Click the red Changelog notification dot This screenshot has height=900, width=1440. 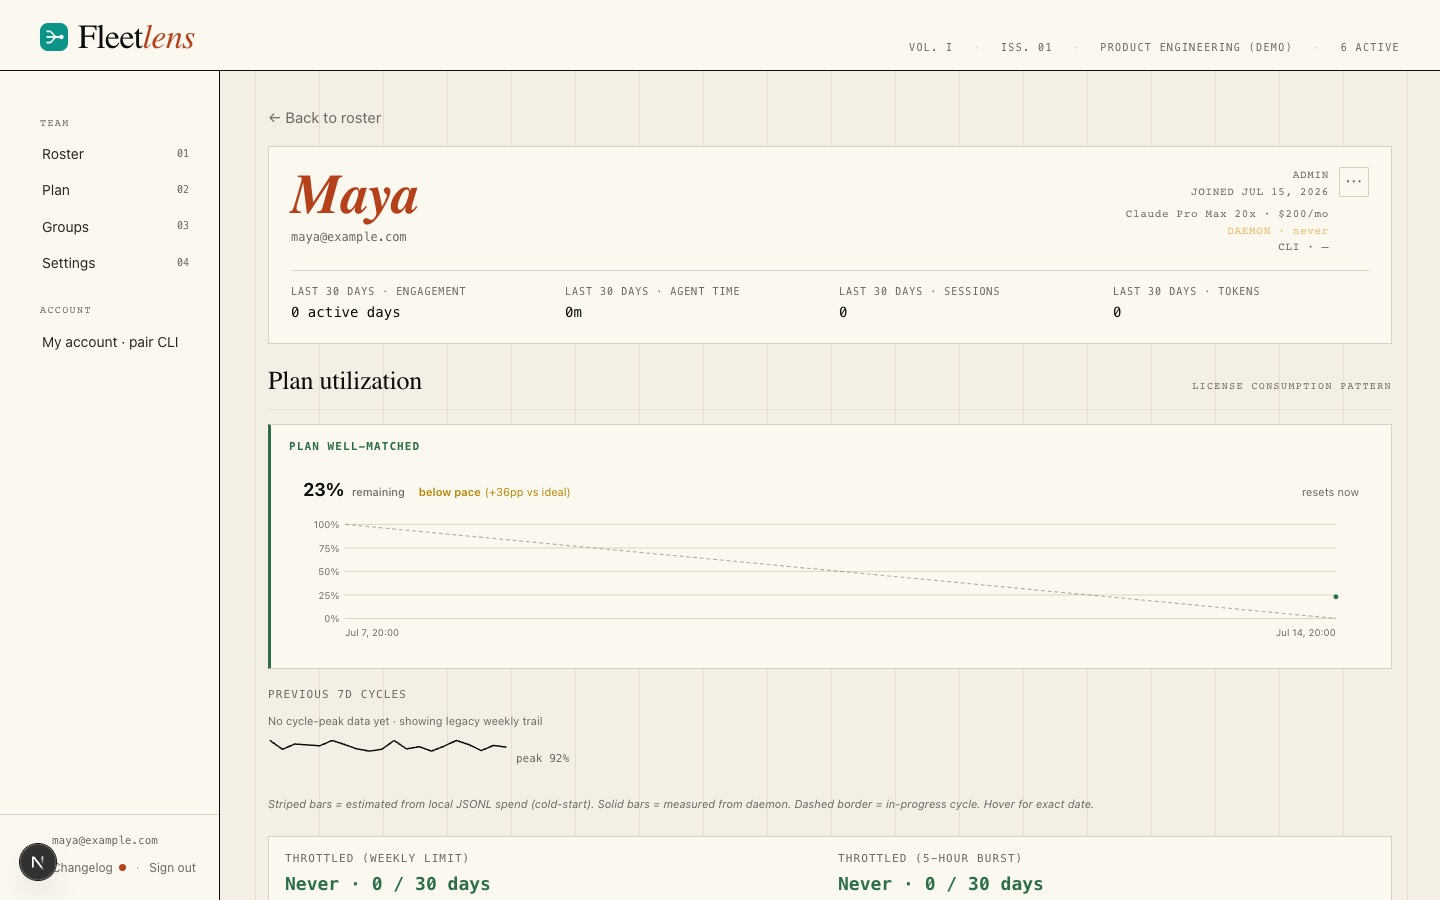point(122,867)
